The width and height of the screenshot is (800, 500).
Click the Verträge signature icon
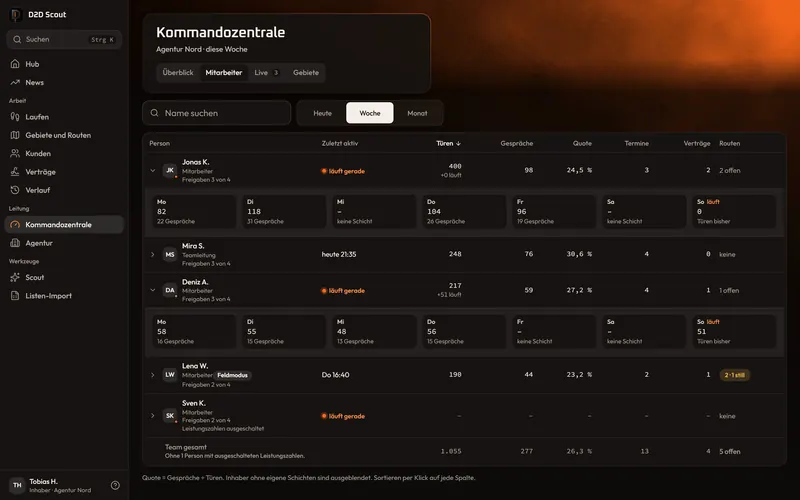(x=15, y=172)
